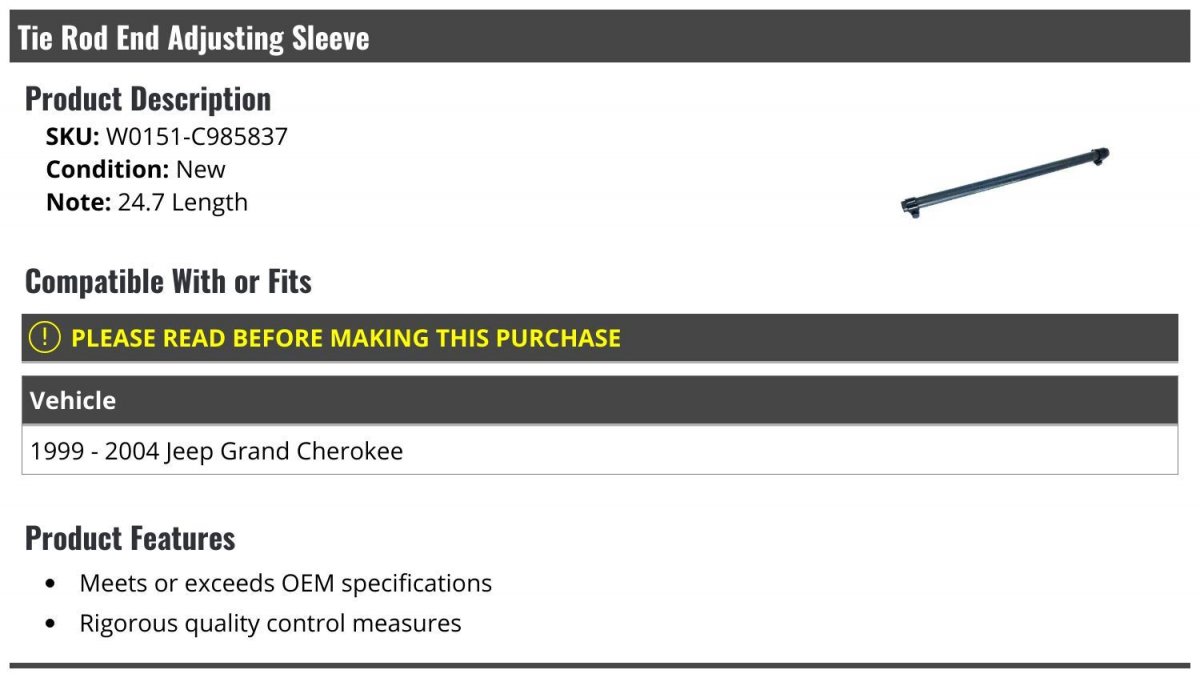Select the Rigorous quality control measures text
Image resolution: width=1200 pixels, height=678 pixels.
coord(271,624)
